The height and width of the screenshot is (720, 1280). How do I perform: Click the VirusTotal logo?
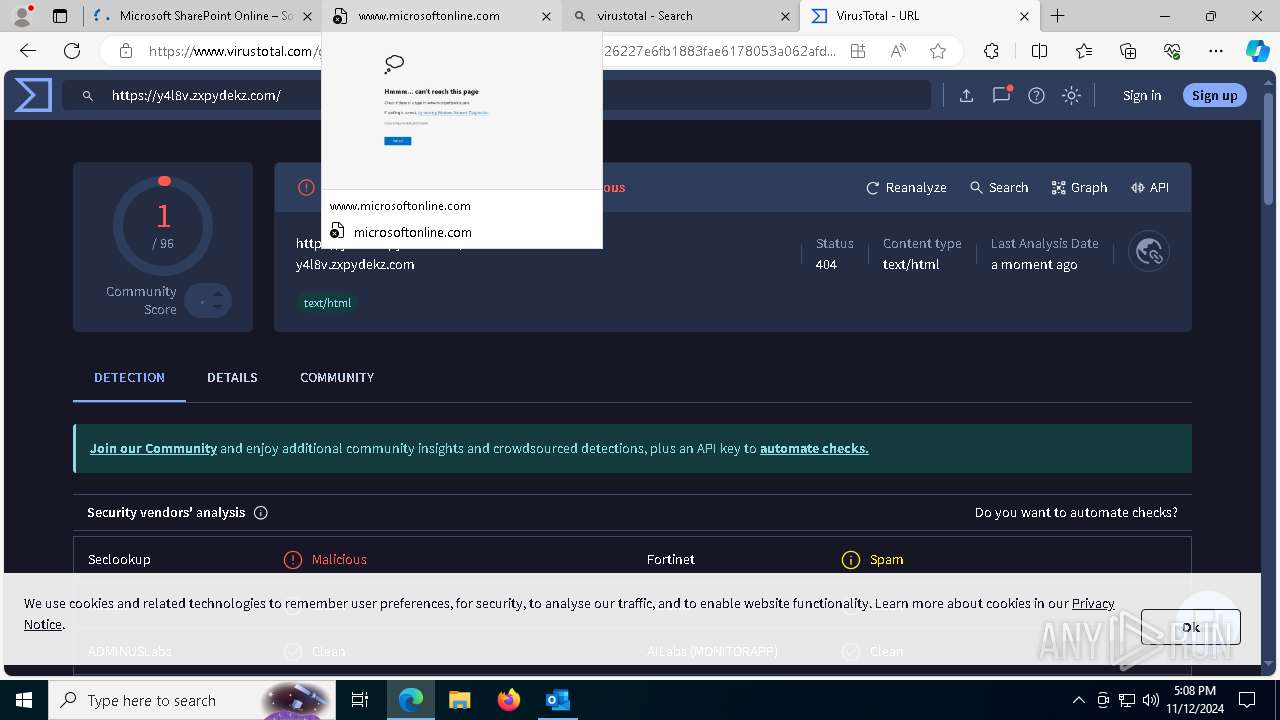click(x=33, y=95)
